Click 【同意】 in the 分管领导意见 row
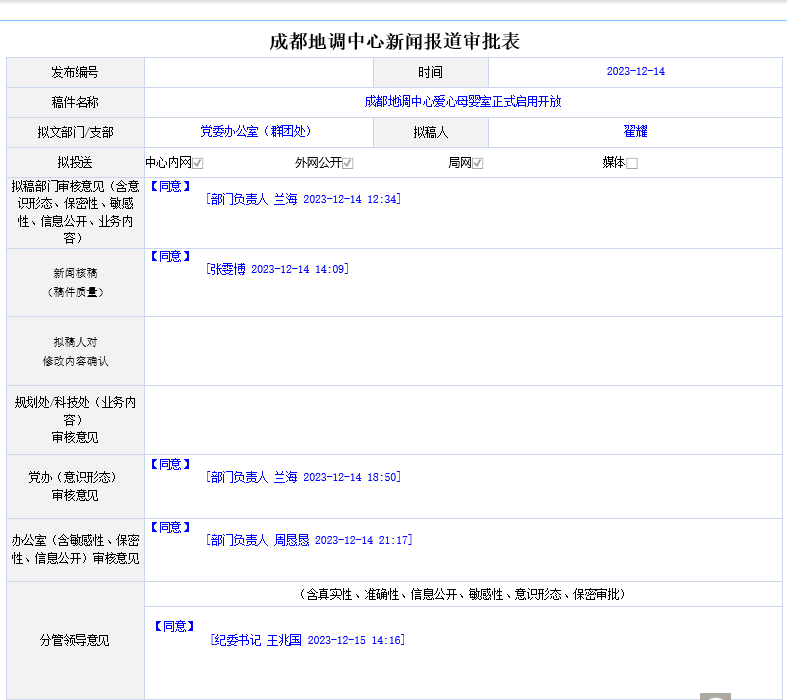Viewport: 787px width, 700px height. tap(174, 626)
